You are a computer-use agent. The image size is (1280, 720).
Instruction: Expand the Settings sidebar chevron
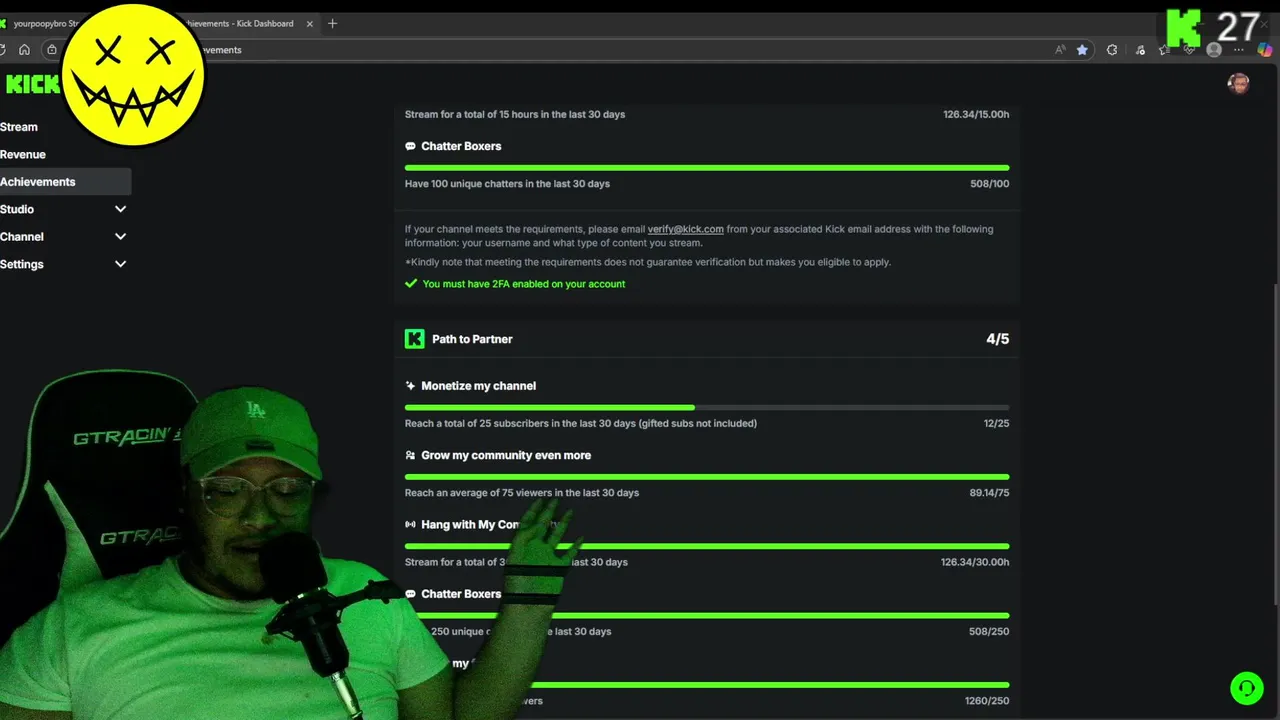pyautogui.click(x=120, y=264)
